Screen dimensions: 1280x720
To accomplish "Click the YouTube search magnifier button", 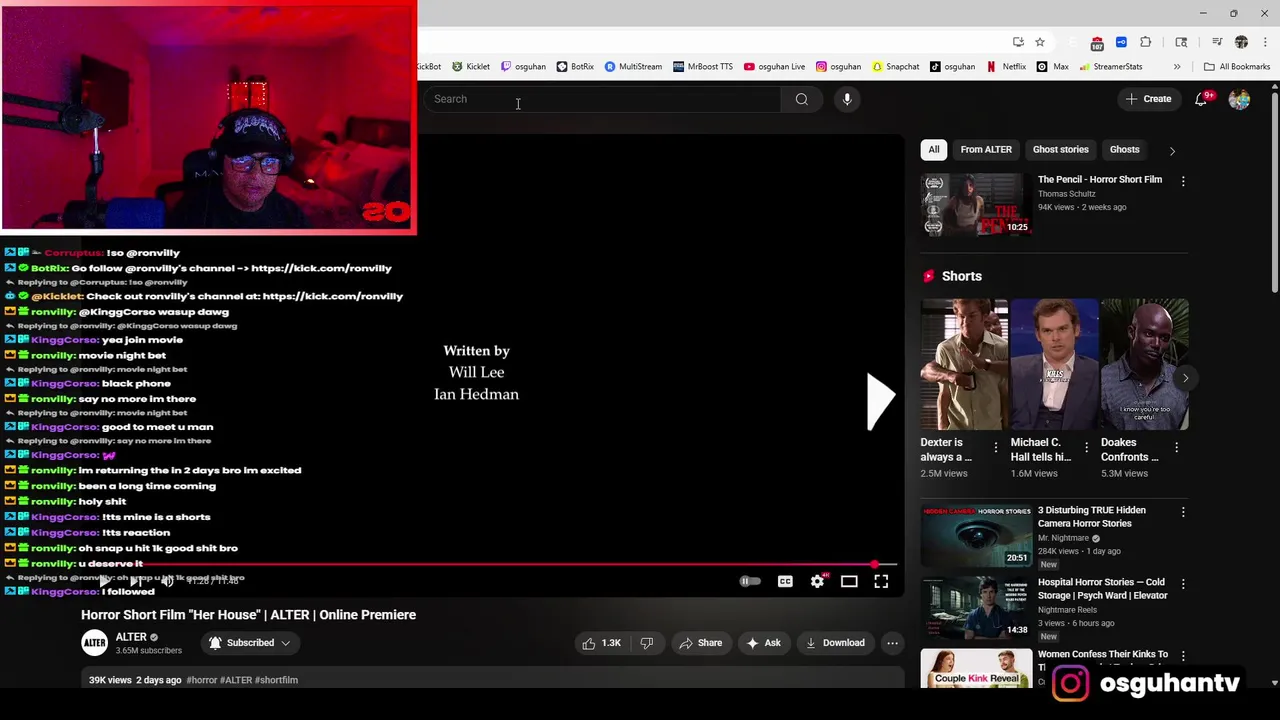I will 801,99.
